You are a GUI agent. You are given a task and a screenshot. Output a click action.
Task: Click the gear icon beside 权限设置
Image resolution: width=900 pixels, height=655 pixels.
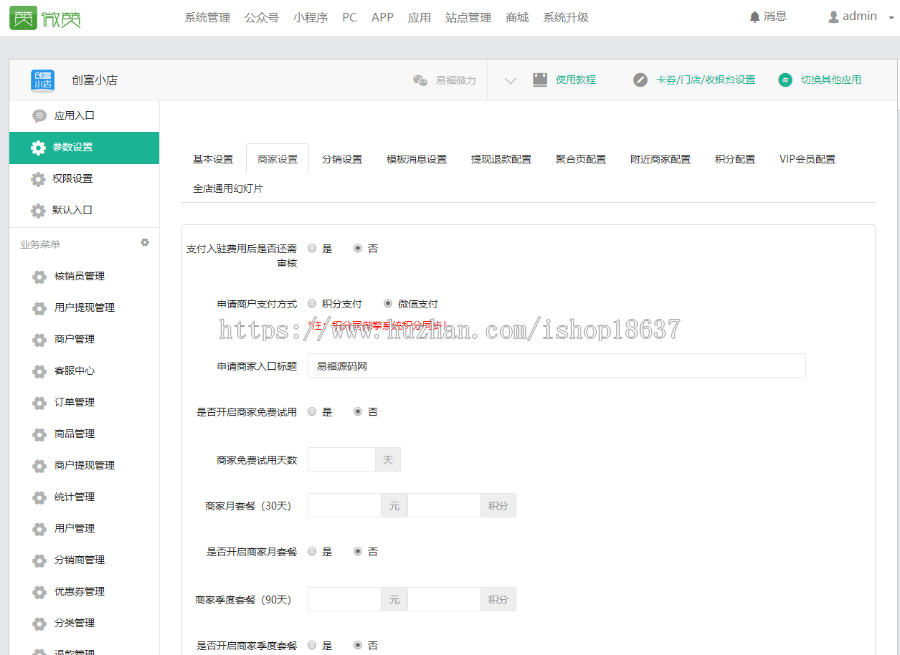(38, 179)
